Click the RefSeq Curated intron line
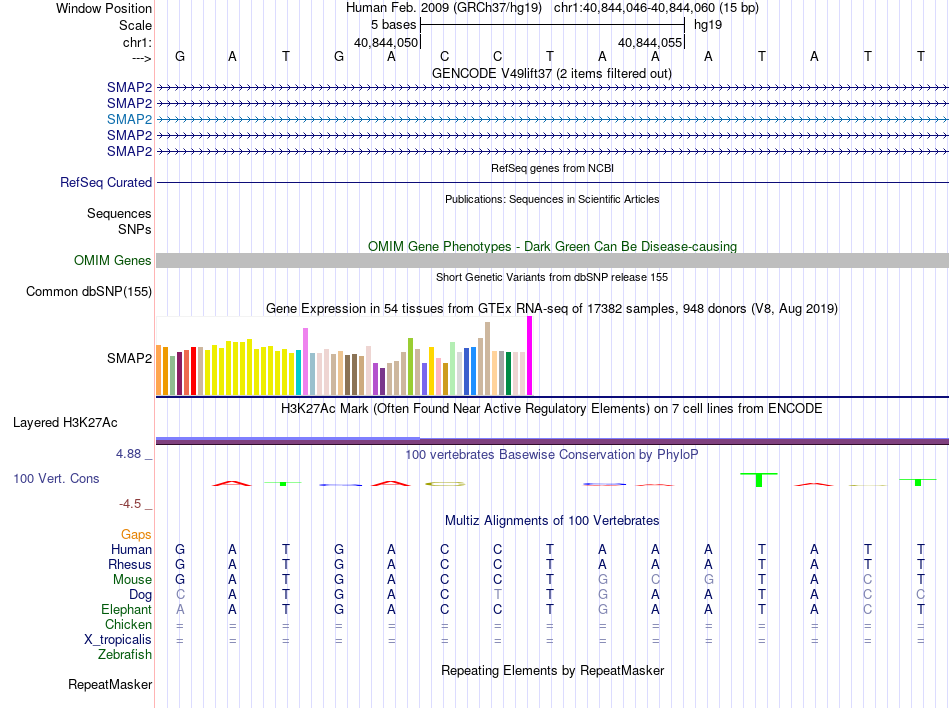The width and height of the screenshot is (950, 708). (552, 182)
